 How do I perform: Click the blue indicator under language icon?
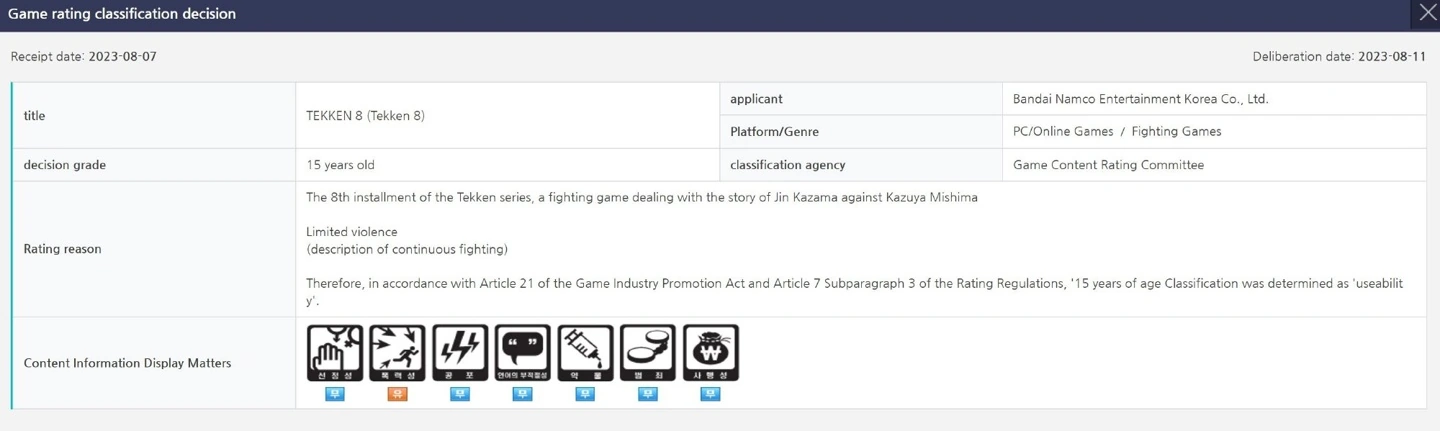522,394
